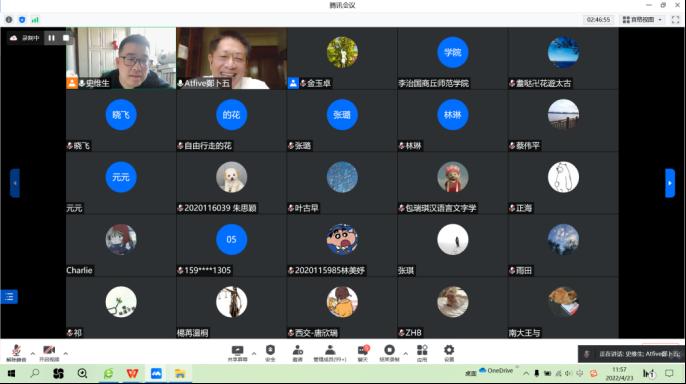The width and height of the screenshot is (686, 384).
Task: Turn on the camera video
Action: point(49,353)
